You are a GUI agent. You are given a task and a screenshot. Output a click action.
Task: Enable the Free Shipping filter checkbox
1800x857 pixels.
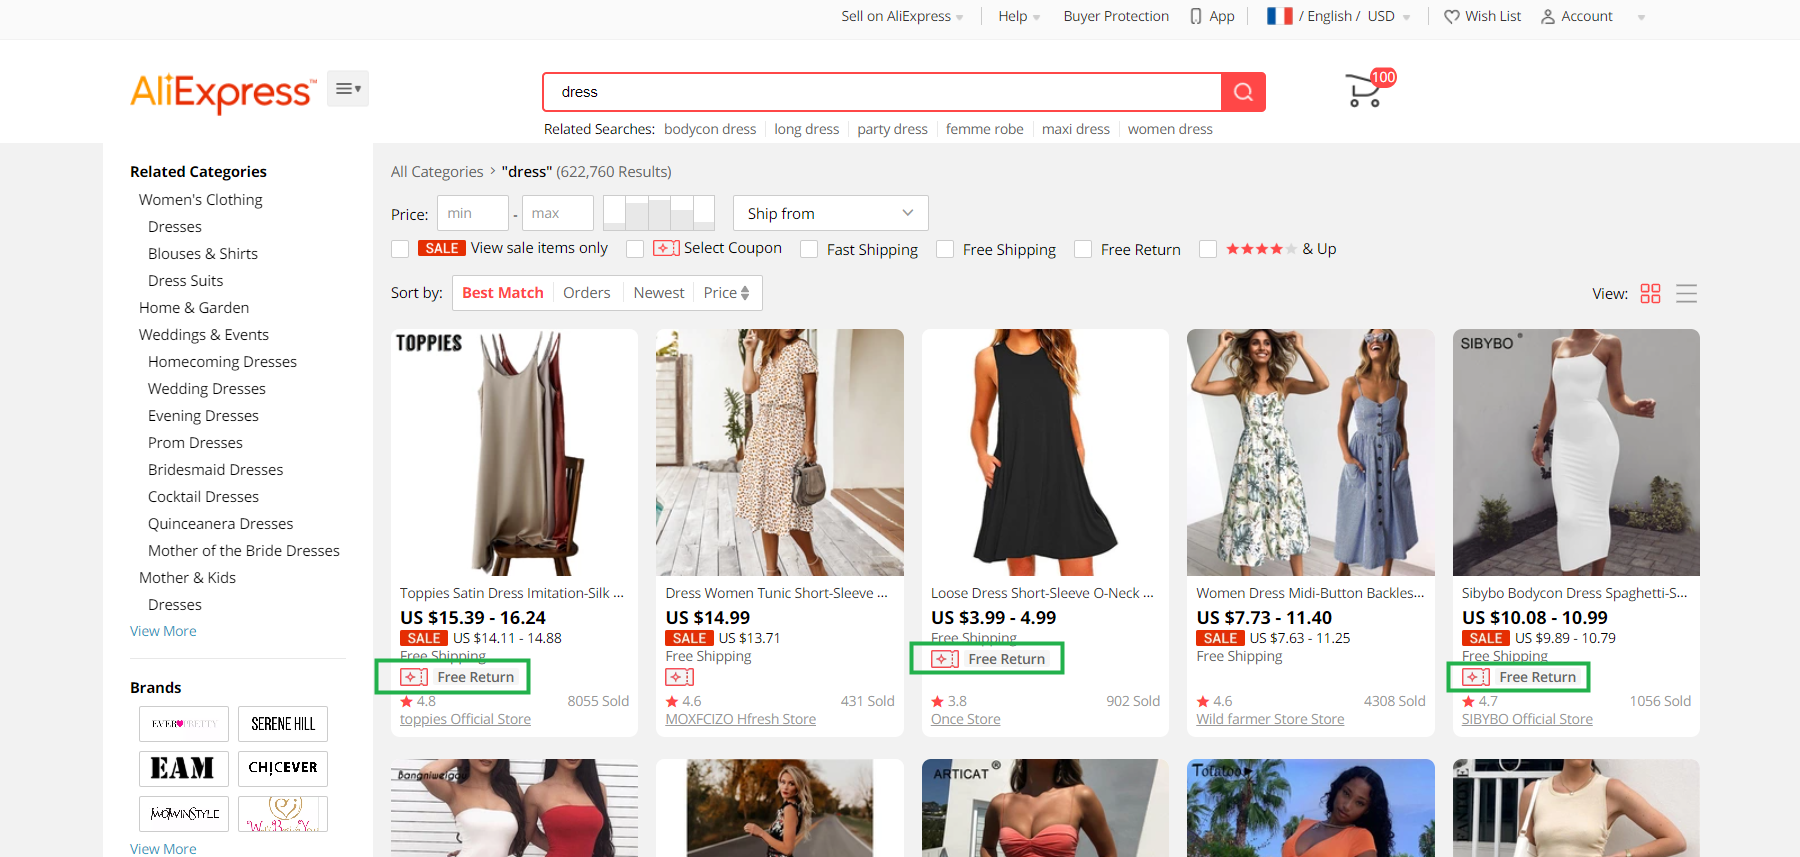945,249
